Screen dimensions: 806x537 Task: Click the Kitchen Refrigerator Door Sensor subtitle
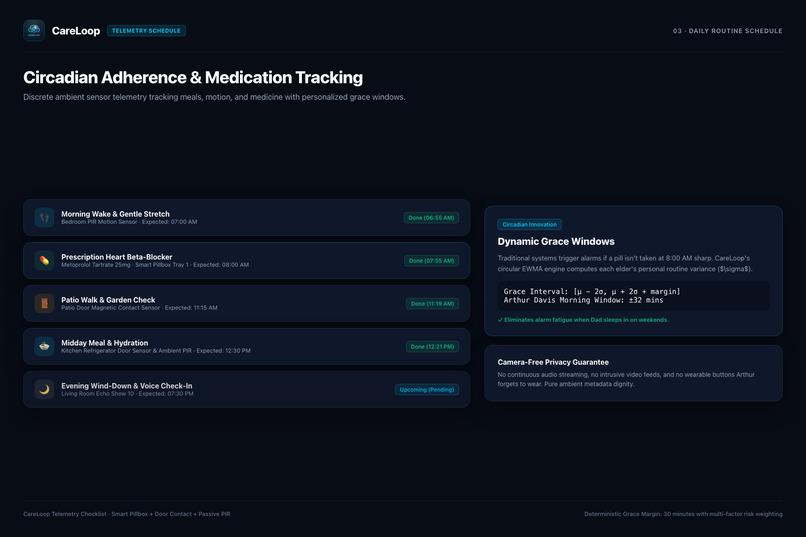click(156, 350)
